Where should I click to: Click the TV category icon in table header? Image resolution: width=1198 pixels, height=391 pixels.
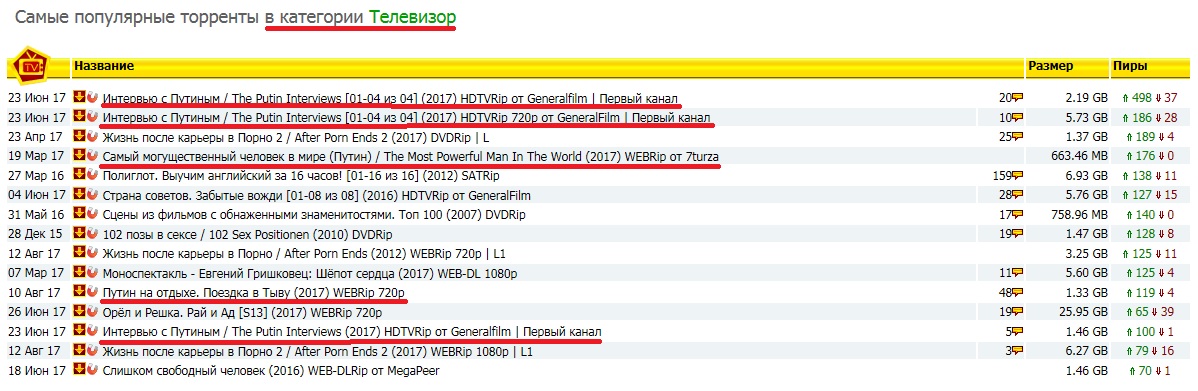click(x=31, y=66)
